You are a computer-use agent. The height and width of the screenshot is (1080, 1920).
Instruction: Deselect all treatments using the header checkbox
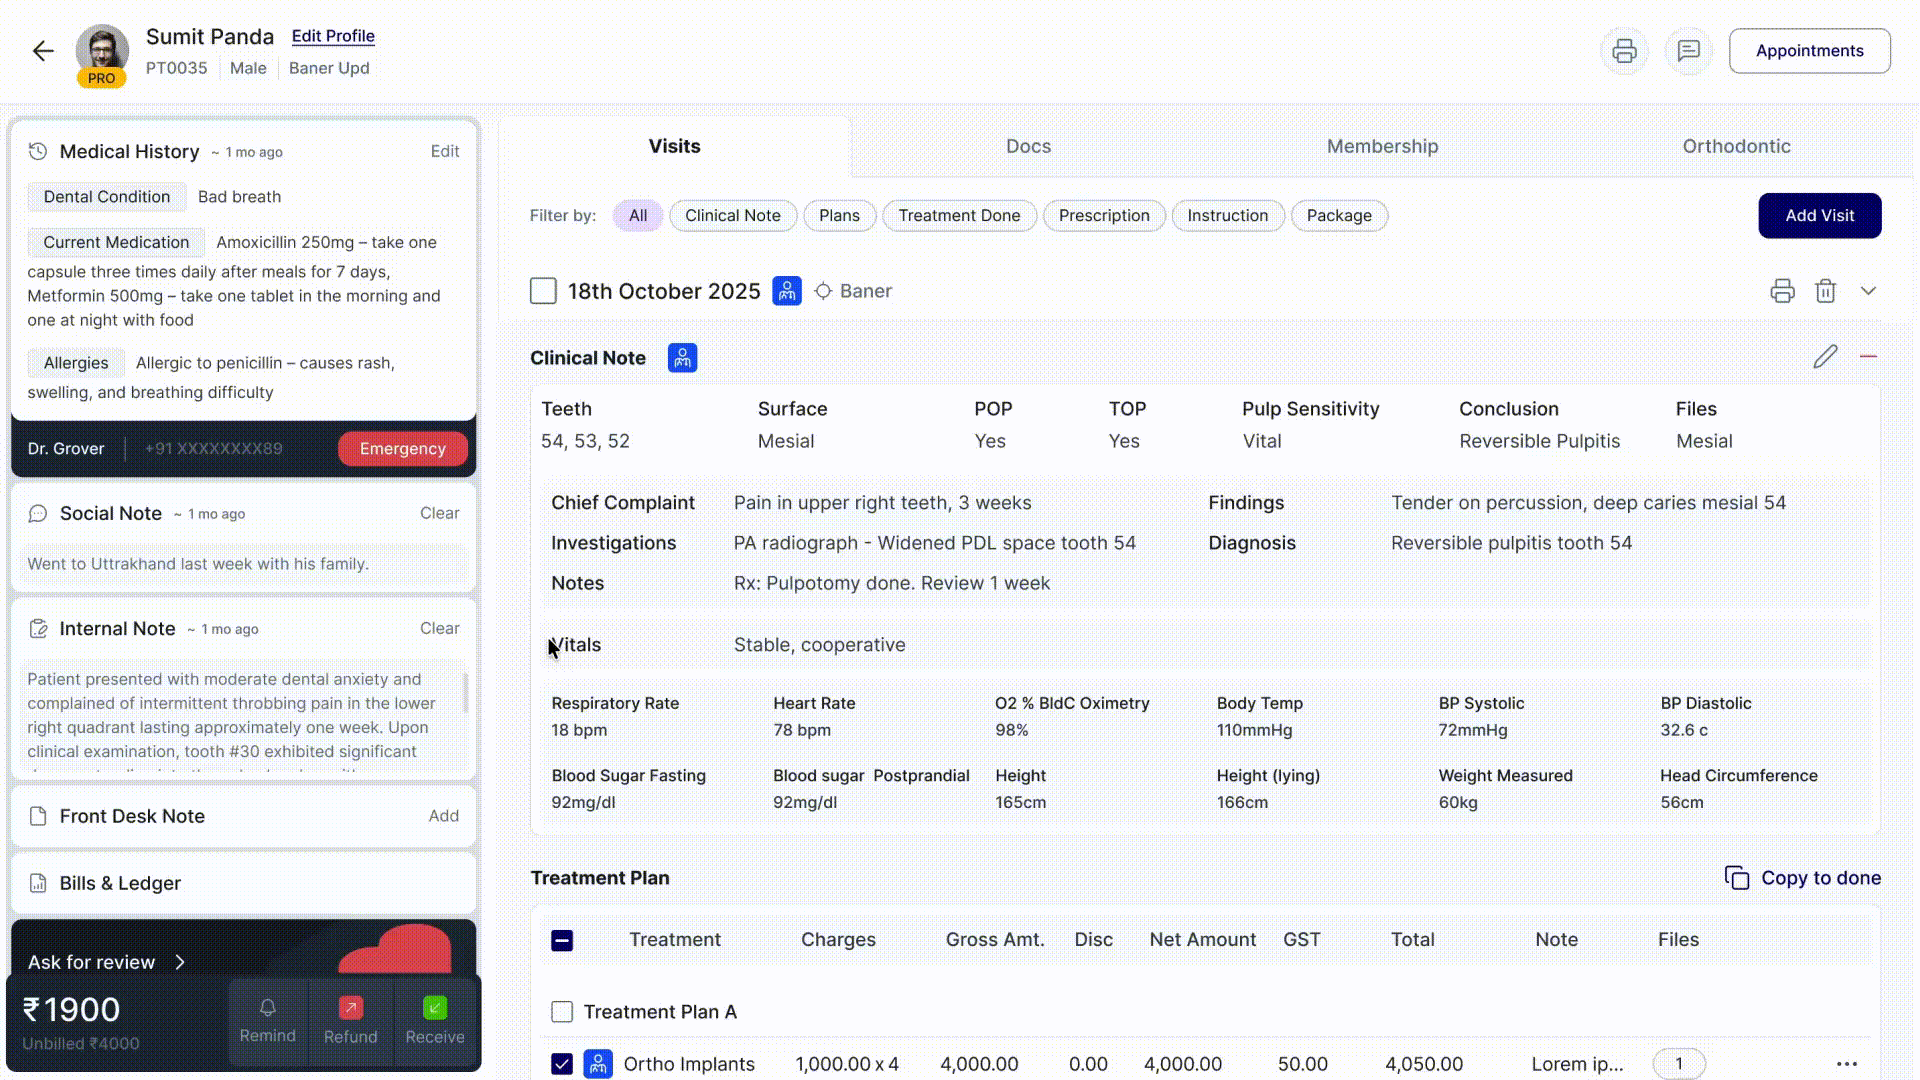tap(562, 940)
